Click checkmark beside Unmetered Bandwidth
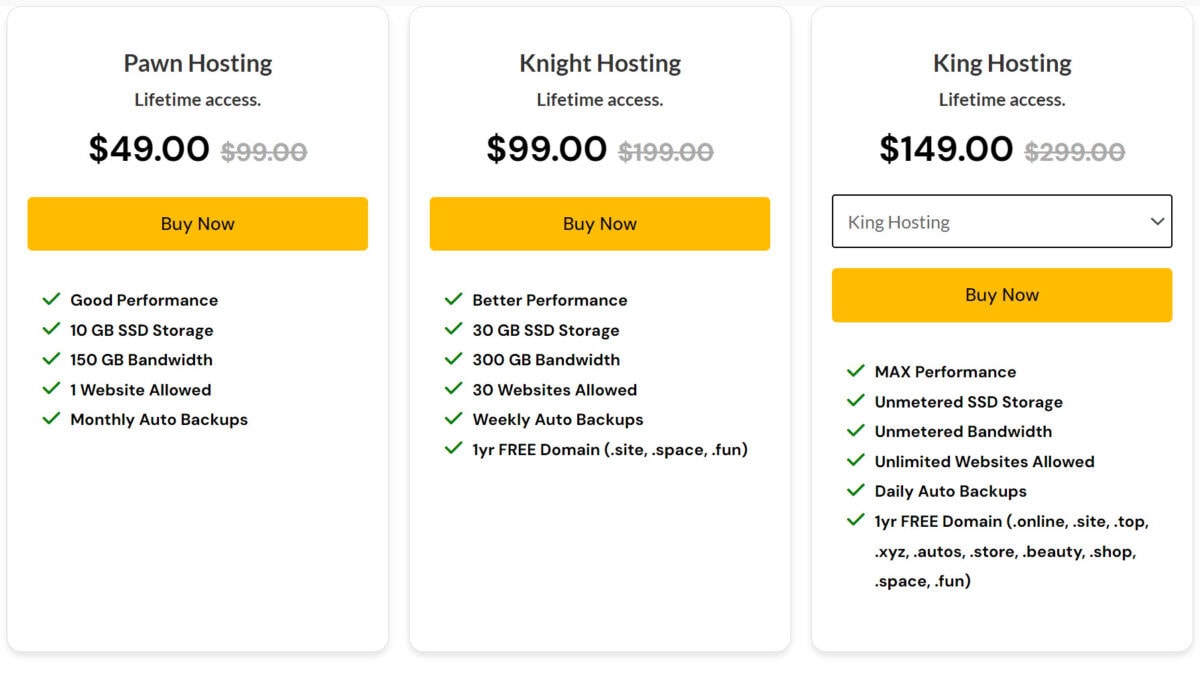This screenshot has width=1200, height=685. [x=855, y=431]
